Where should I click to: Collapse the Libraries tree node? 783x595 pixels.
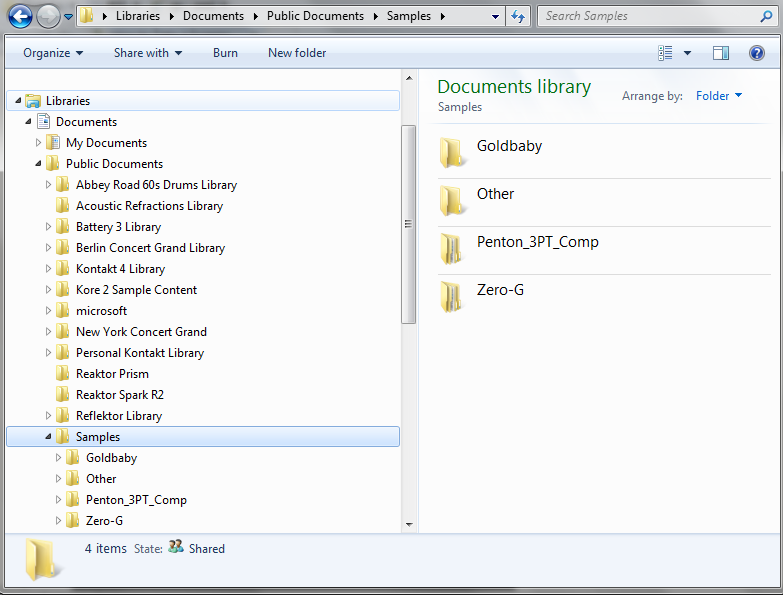pyautogui.click(x=18, y=101)
